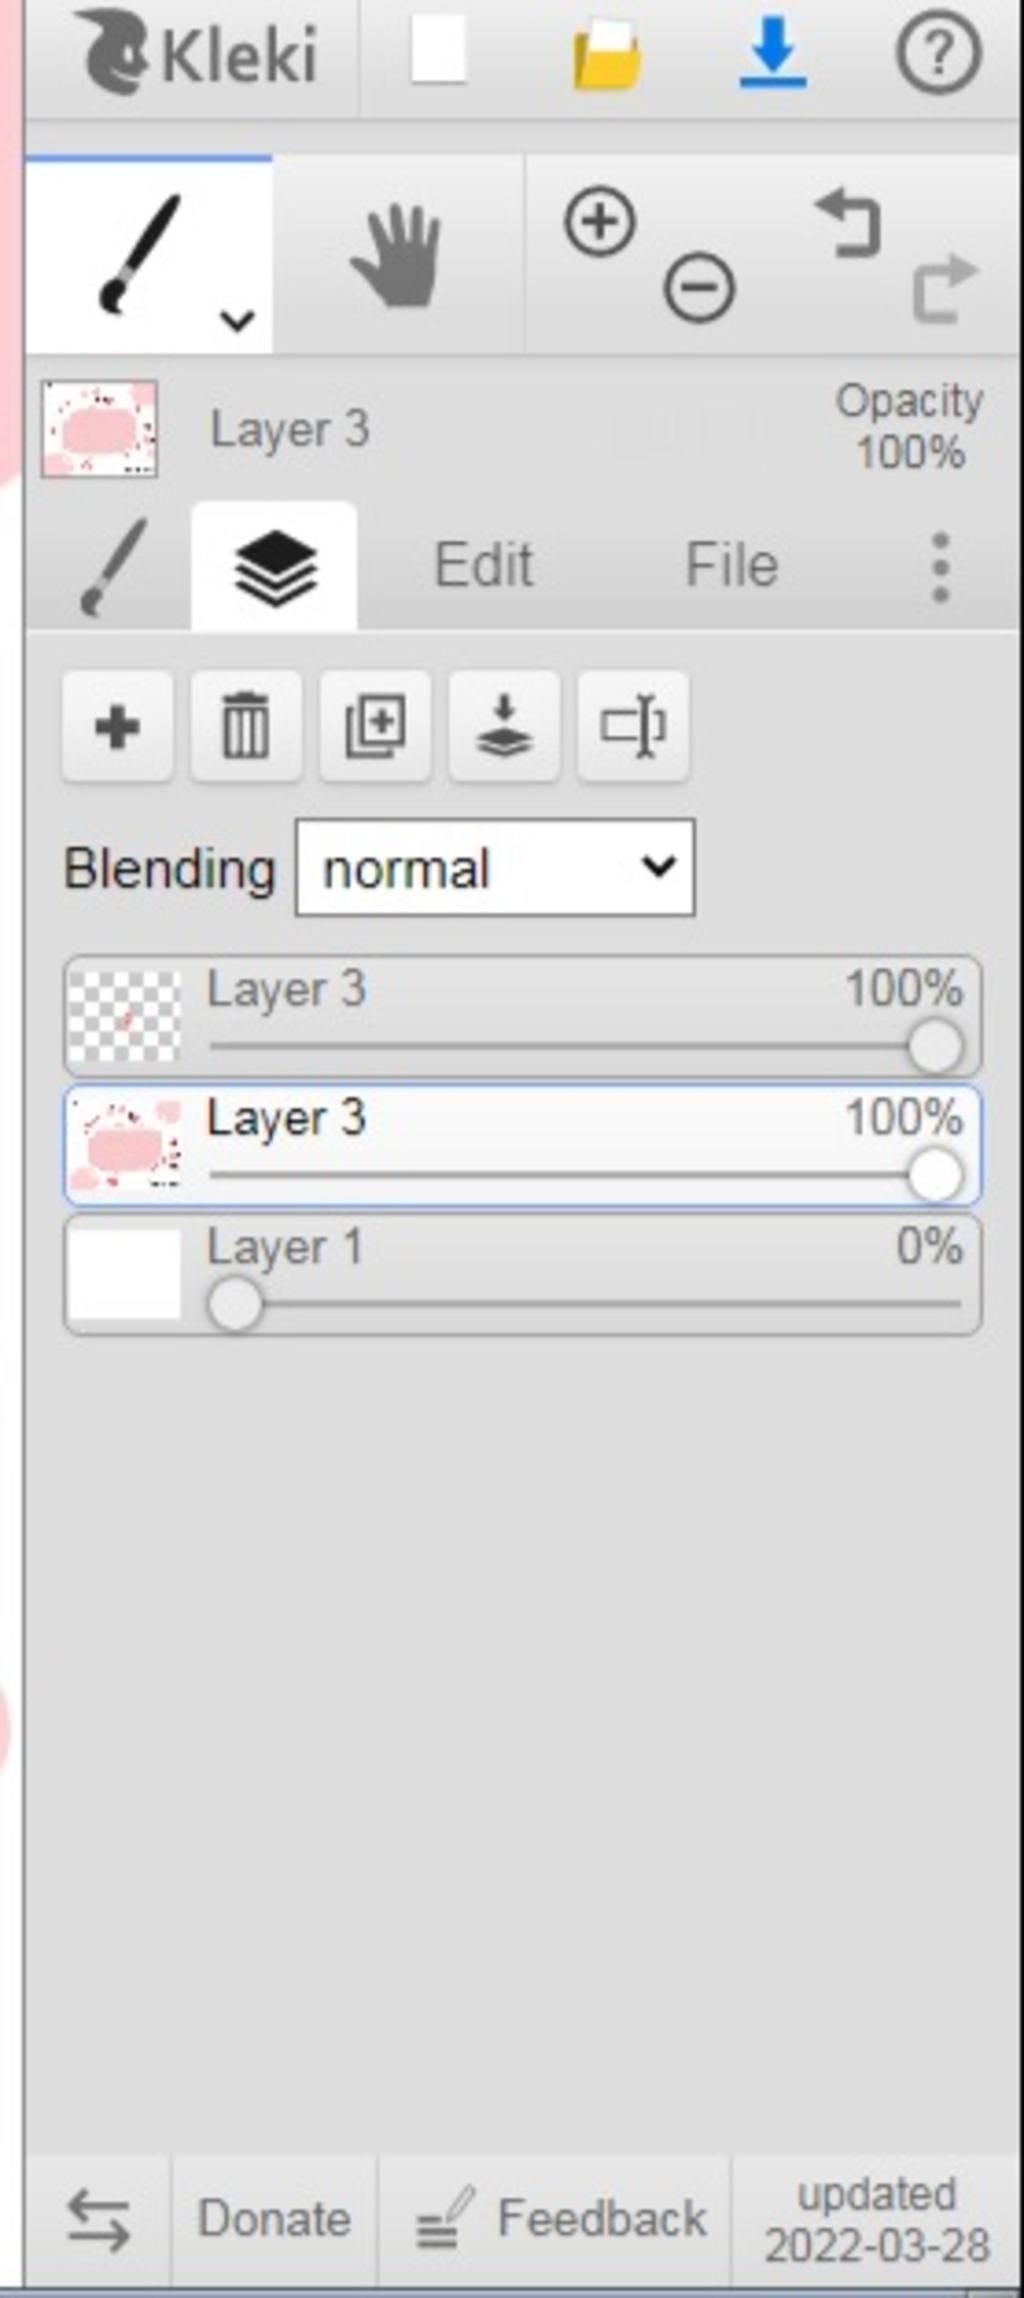Screen dimensions: 1024x2298
Task: Rename layer with text cursor icon
Action: coord(633,727)
